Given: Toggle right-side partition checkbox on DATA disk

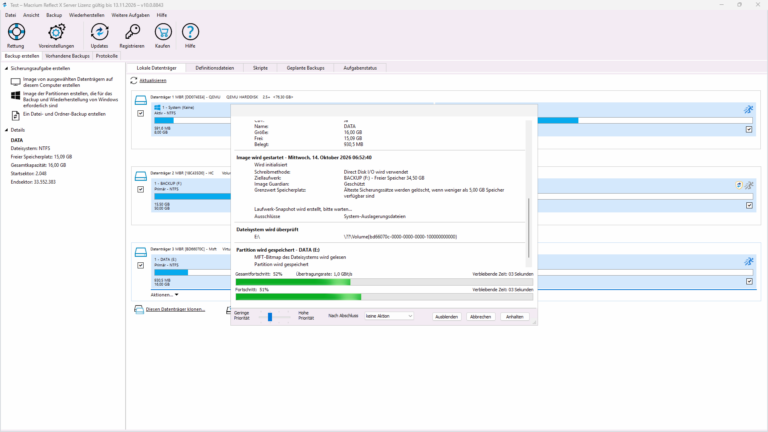Looking at the screenshot, I should tap(749, 281).
